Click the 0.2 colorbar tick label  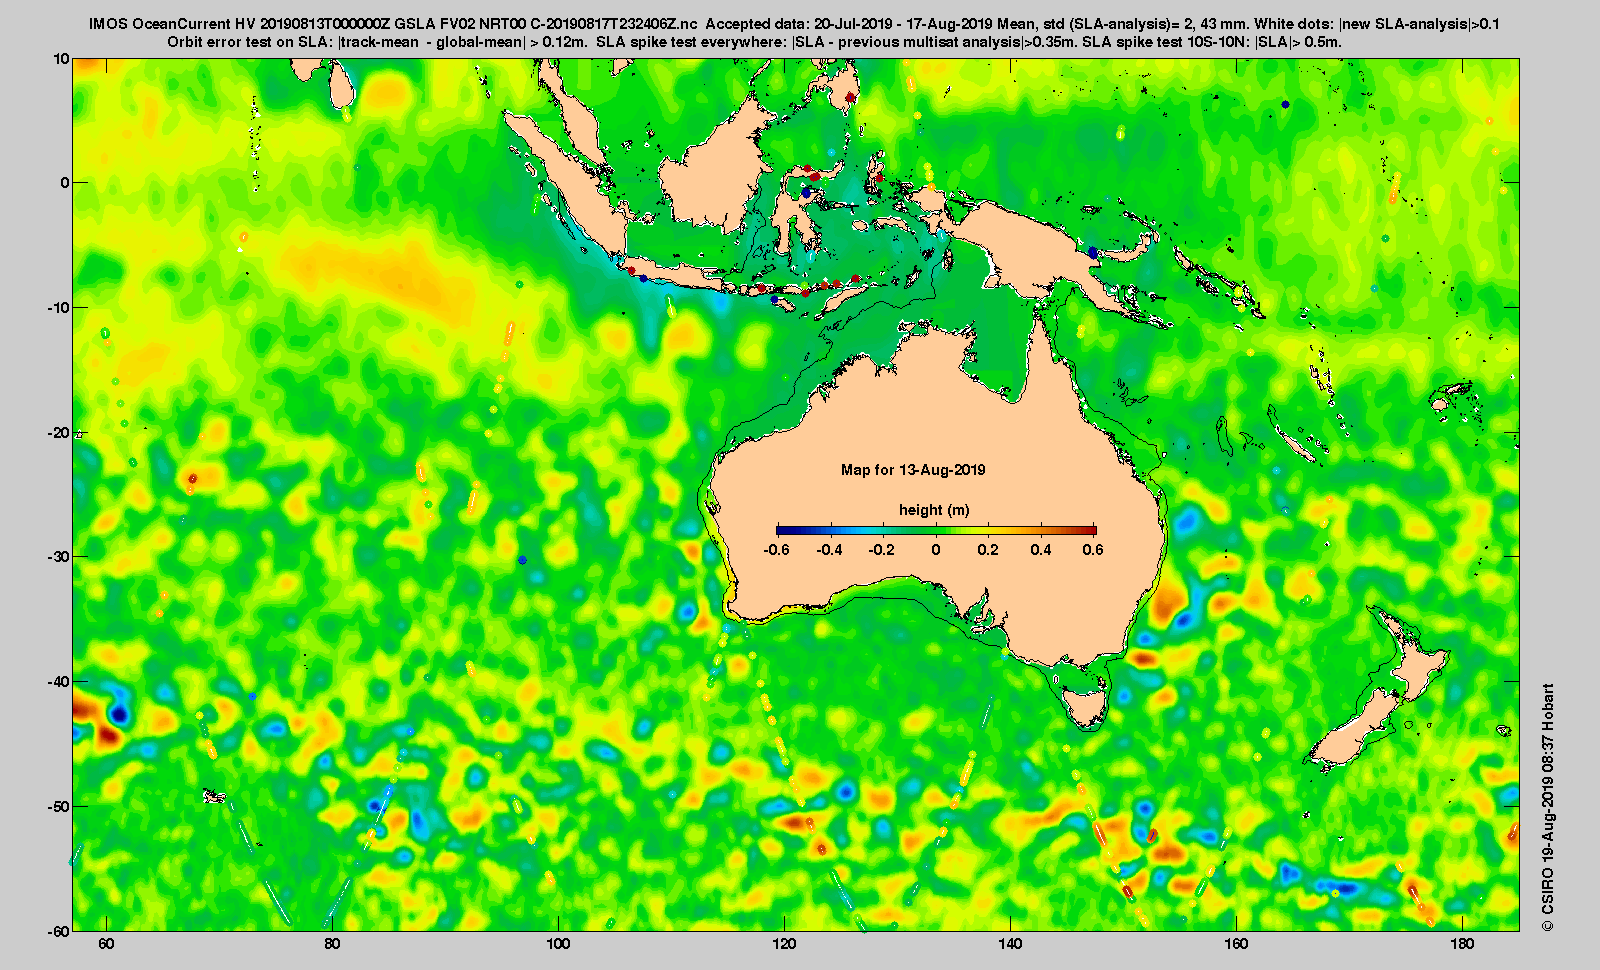[988, 550]
